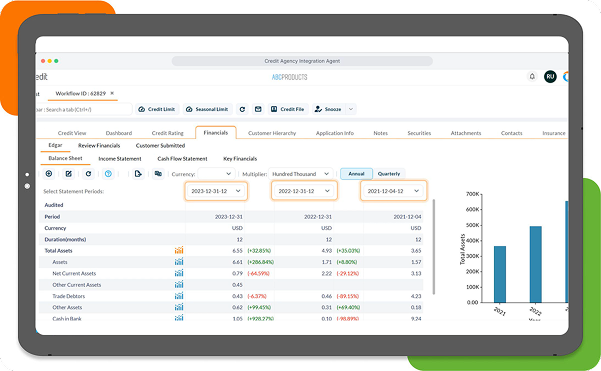Viewport: 601px width, 371px height.
Task: Click the 2022 bar in Total Assets chart
Action: click(535, 264)
